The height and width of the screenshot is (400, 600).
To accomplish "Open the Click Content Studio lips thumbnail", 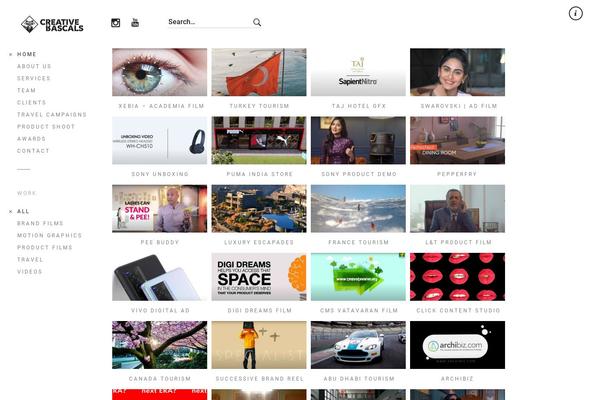I will [458, 277].
